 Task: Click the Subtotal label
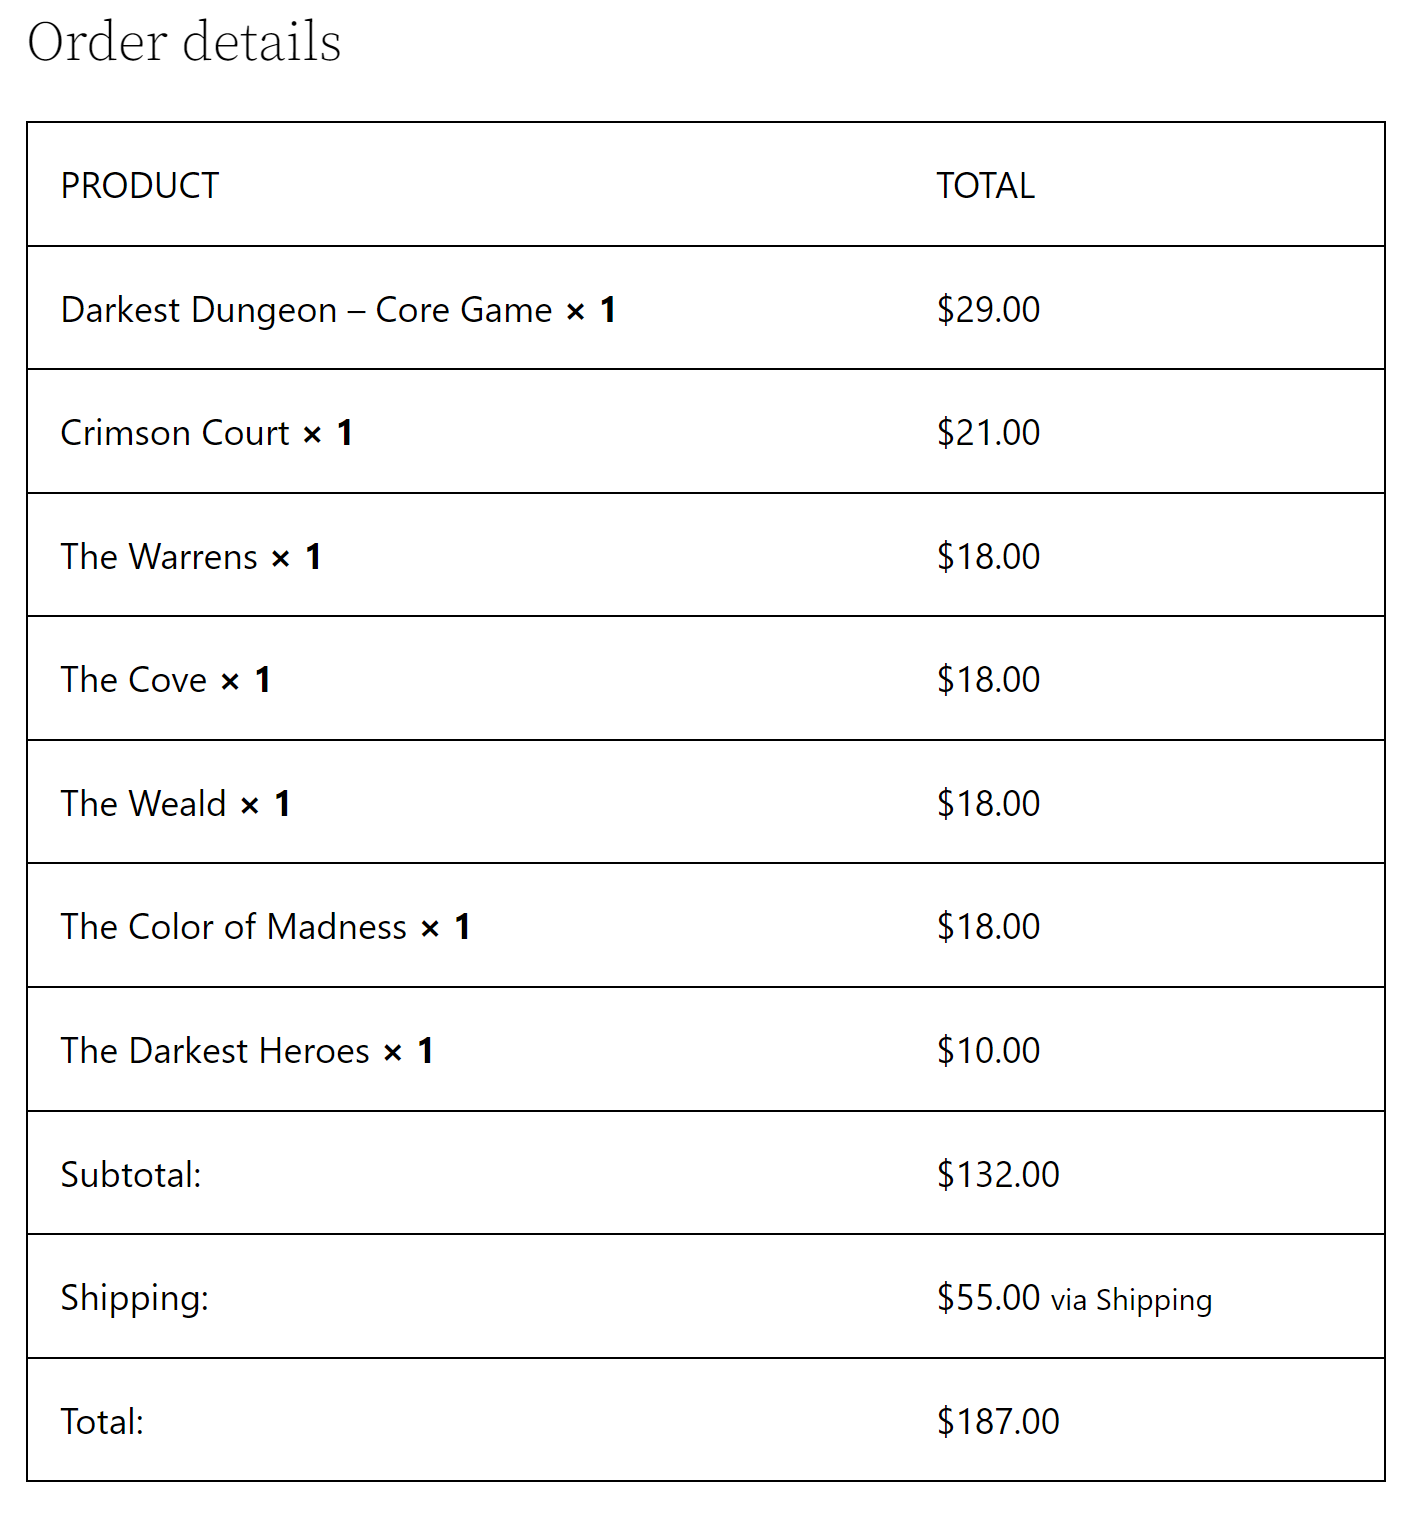[131, 1175]
